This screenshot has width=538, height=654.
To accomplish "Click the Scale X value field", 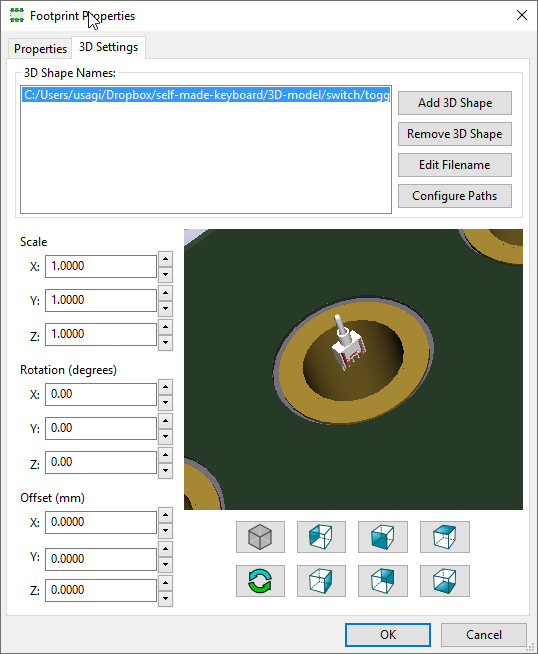I will [x=101, y=266].
